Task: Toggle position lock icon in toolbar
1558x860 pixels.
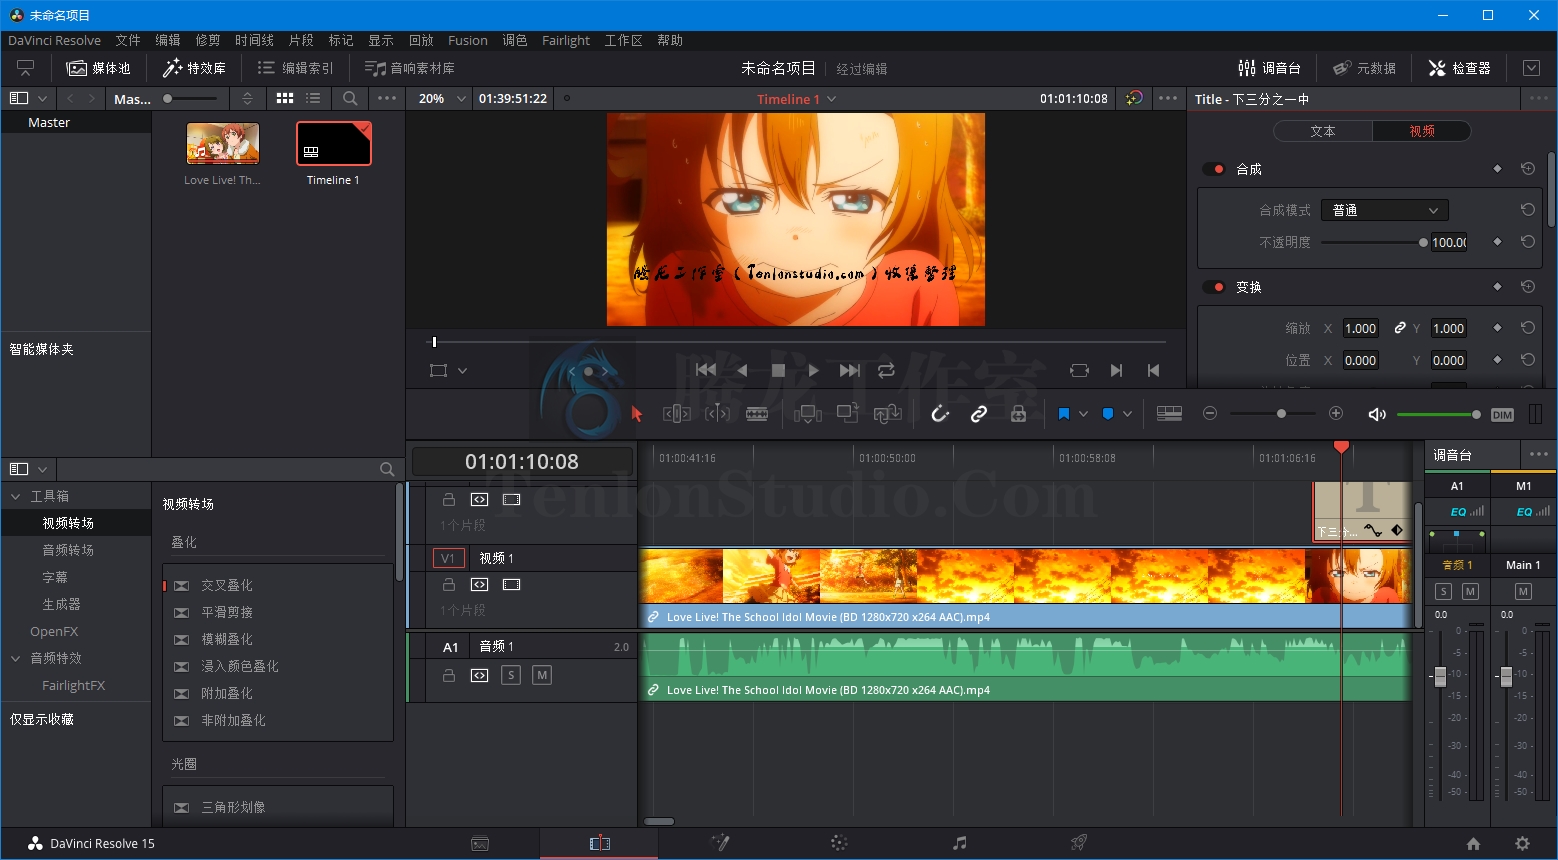Action: [1018, 414]
